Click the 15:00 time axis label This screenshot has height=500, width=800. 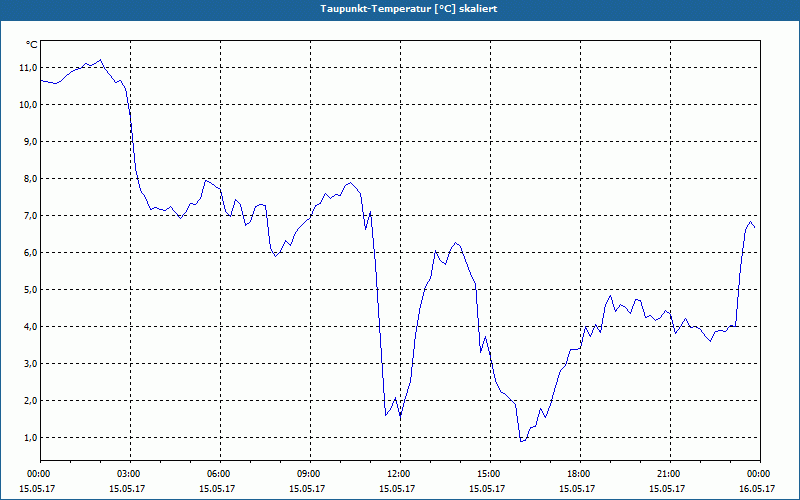click(x=490, y=474)
